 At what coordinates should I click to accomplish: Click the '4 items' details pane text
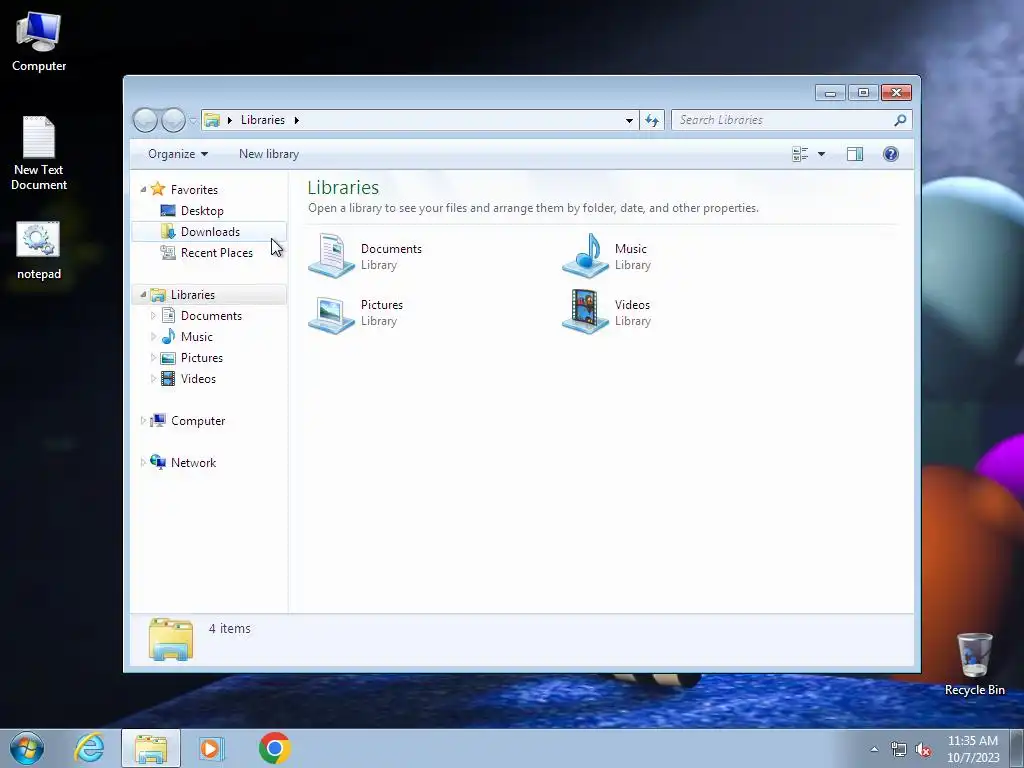point(229,629)
